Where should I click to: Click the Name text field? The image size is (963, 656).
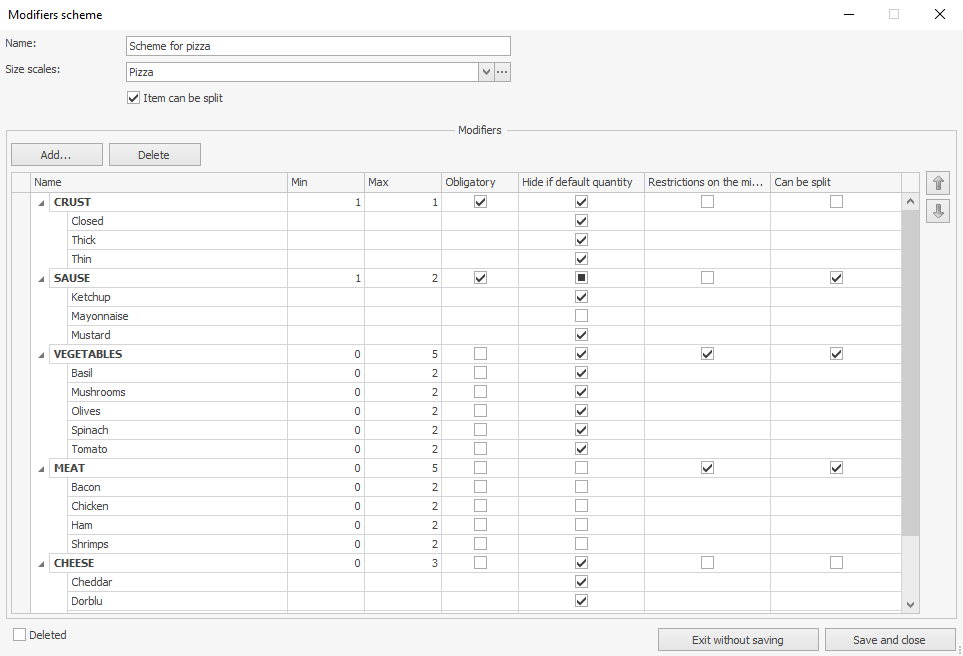coord(318,46)
